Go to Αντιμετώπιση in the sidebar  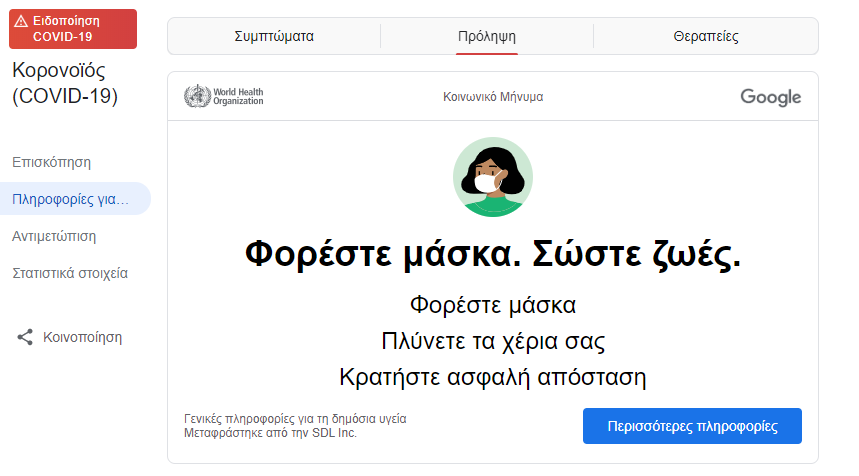54,236
